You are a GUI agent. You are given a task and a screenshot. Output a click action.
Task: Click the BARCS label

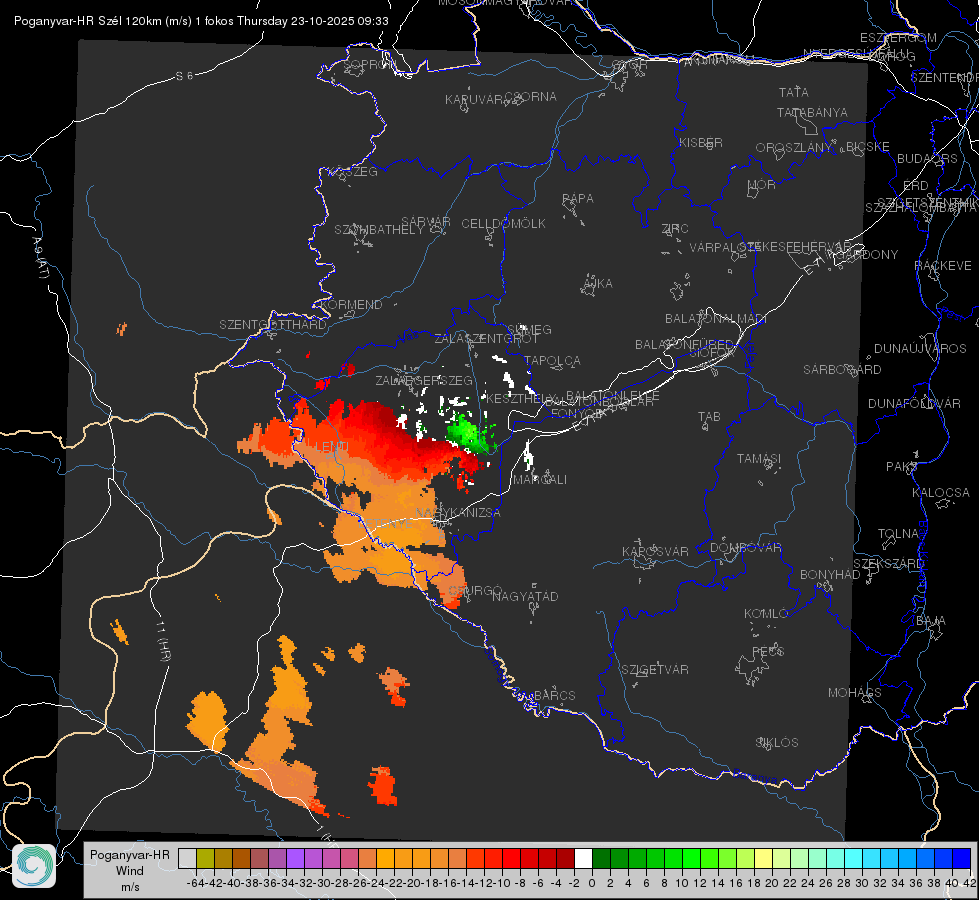coord(554,696)
